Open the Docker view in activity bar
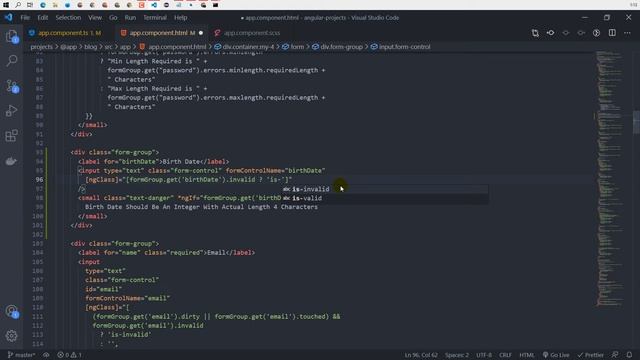Screen dimensions: 640x360 tap(12, 161)
